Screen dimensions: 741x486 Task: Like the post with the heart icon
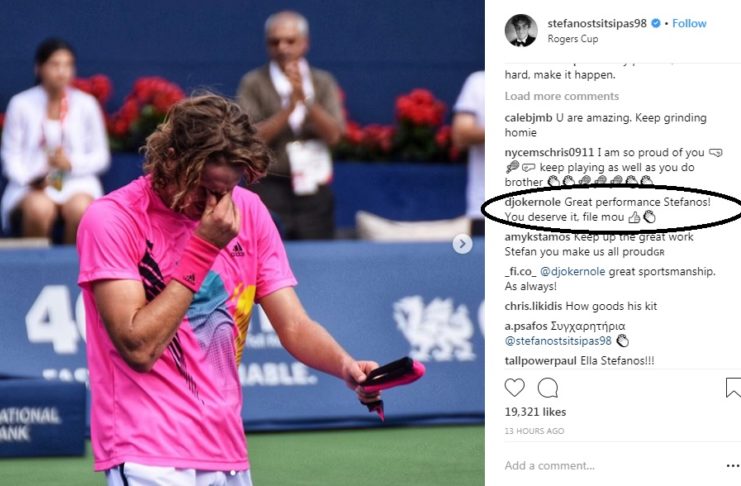(x=515, y=388)
